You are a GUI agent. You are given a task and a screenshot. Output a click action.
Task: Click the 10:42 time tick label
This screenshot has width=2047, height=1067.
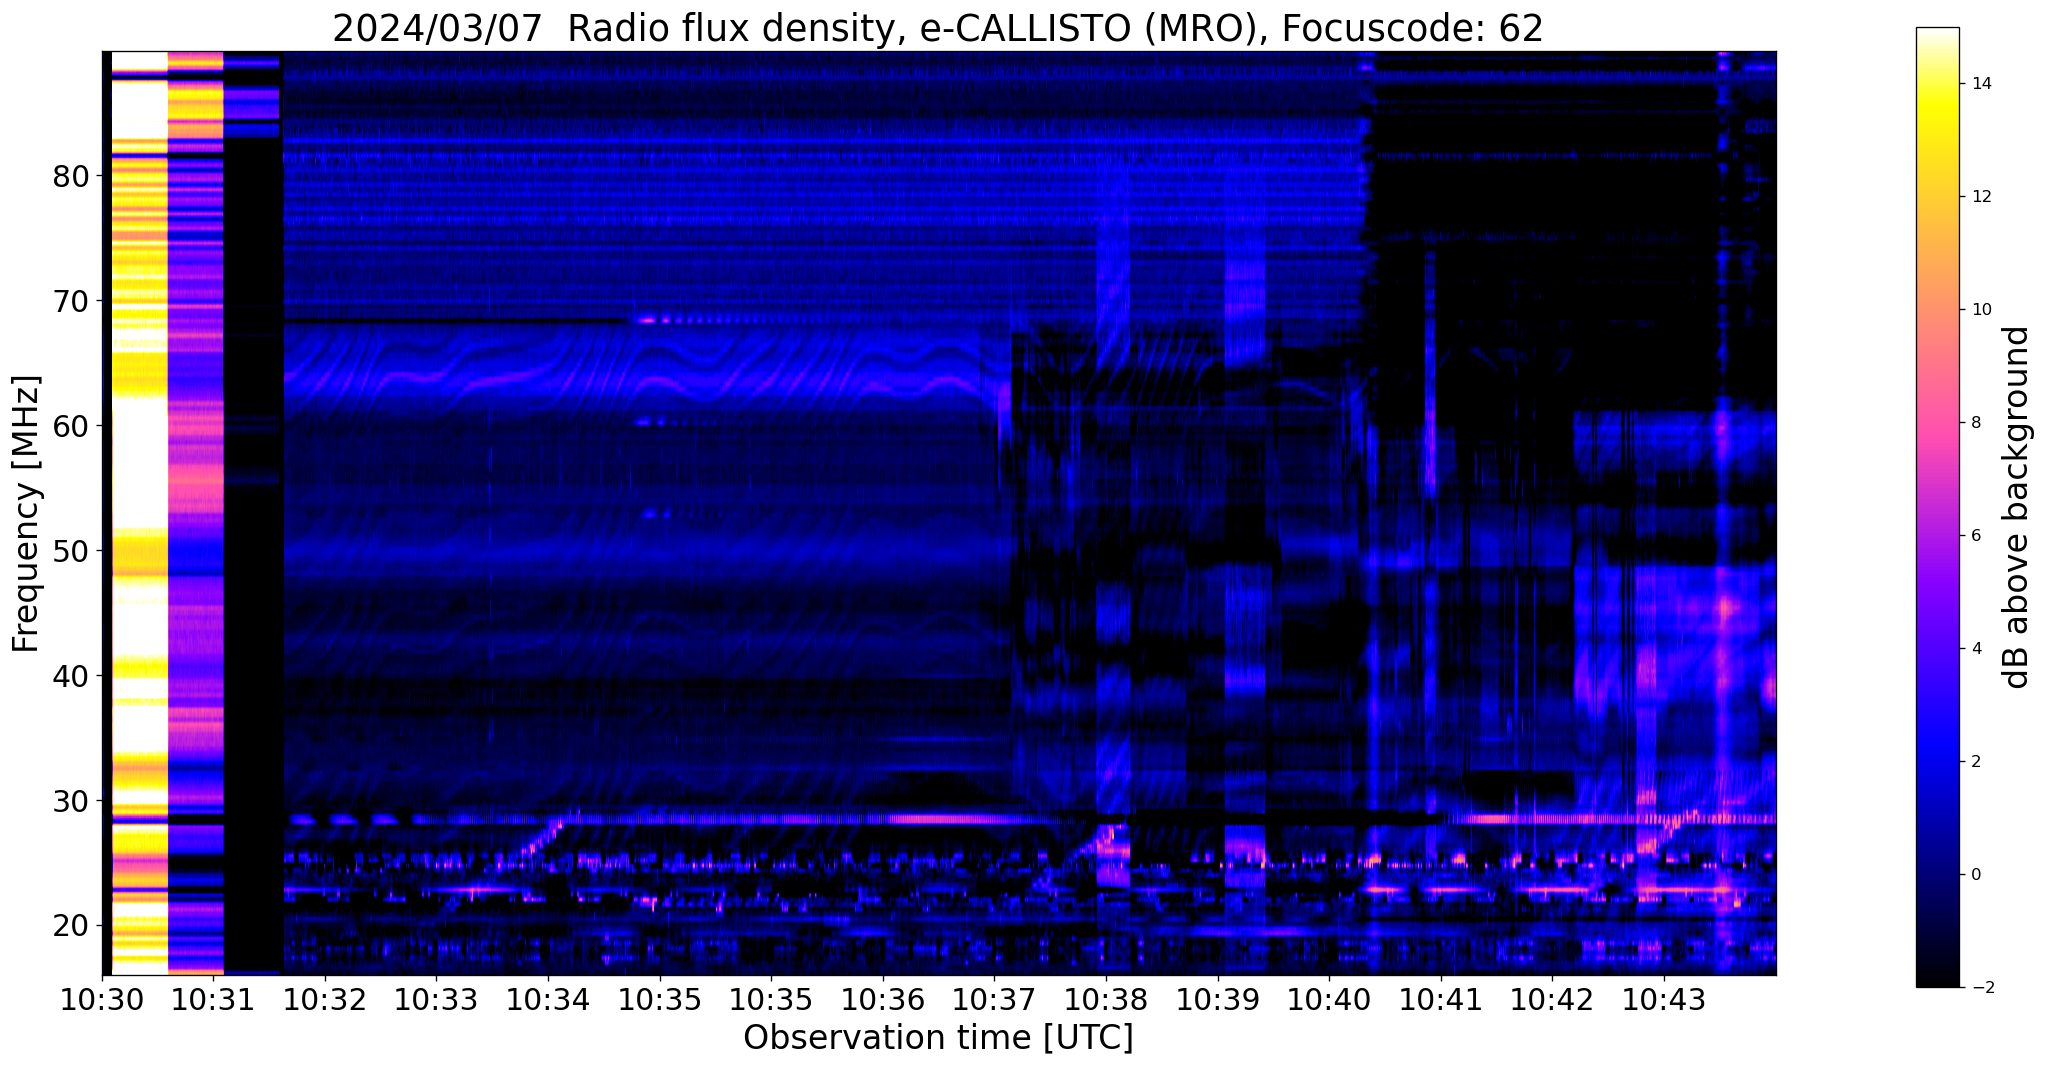click(1552, 1000)
